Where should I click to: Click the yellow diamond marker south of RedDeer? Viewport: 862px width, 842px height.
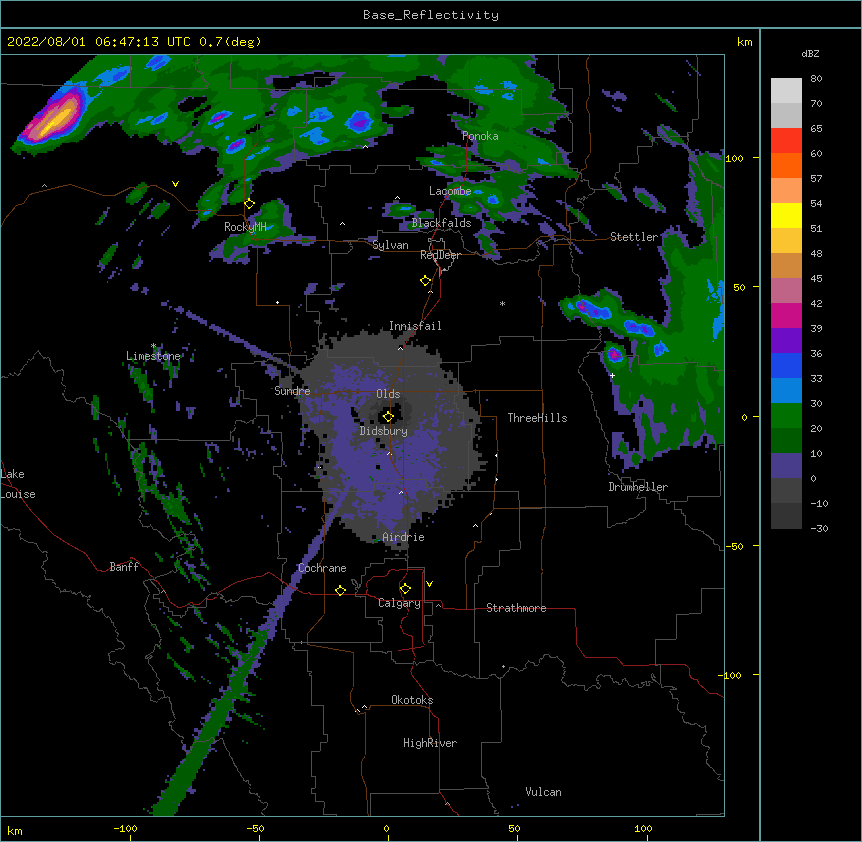pos(425,281)
